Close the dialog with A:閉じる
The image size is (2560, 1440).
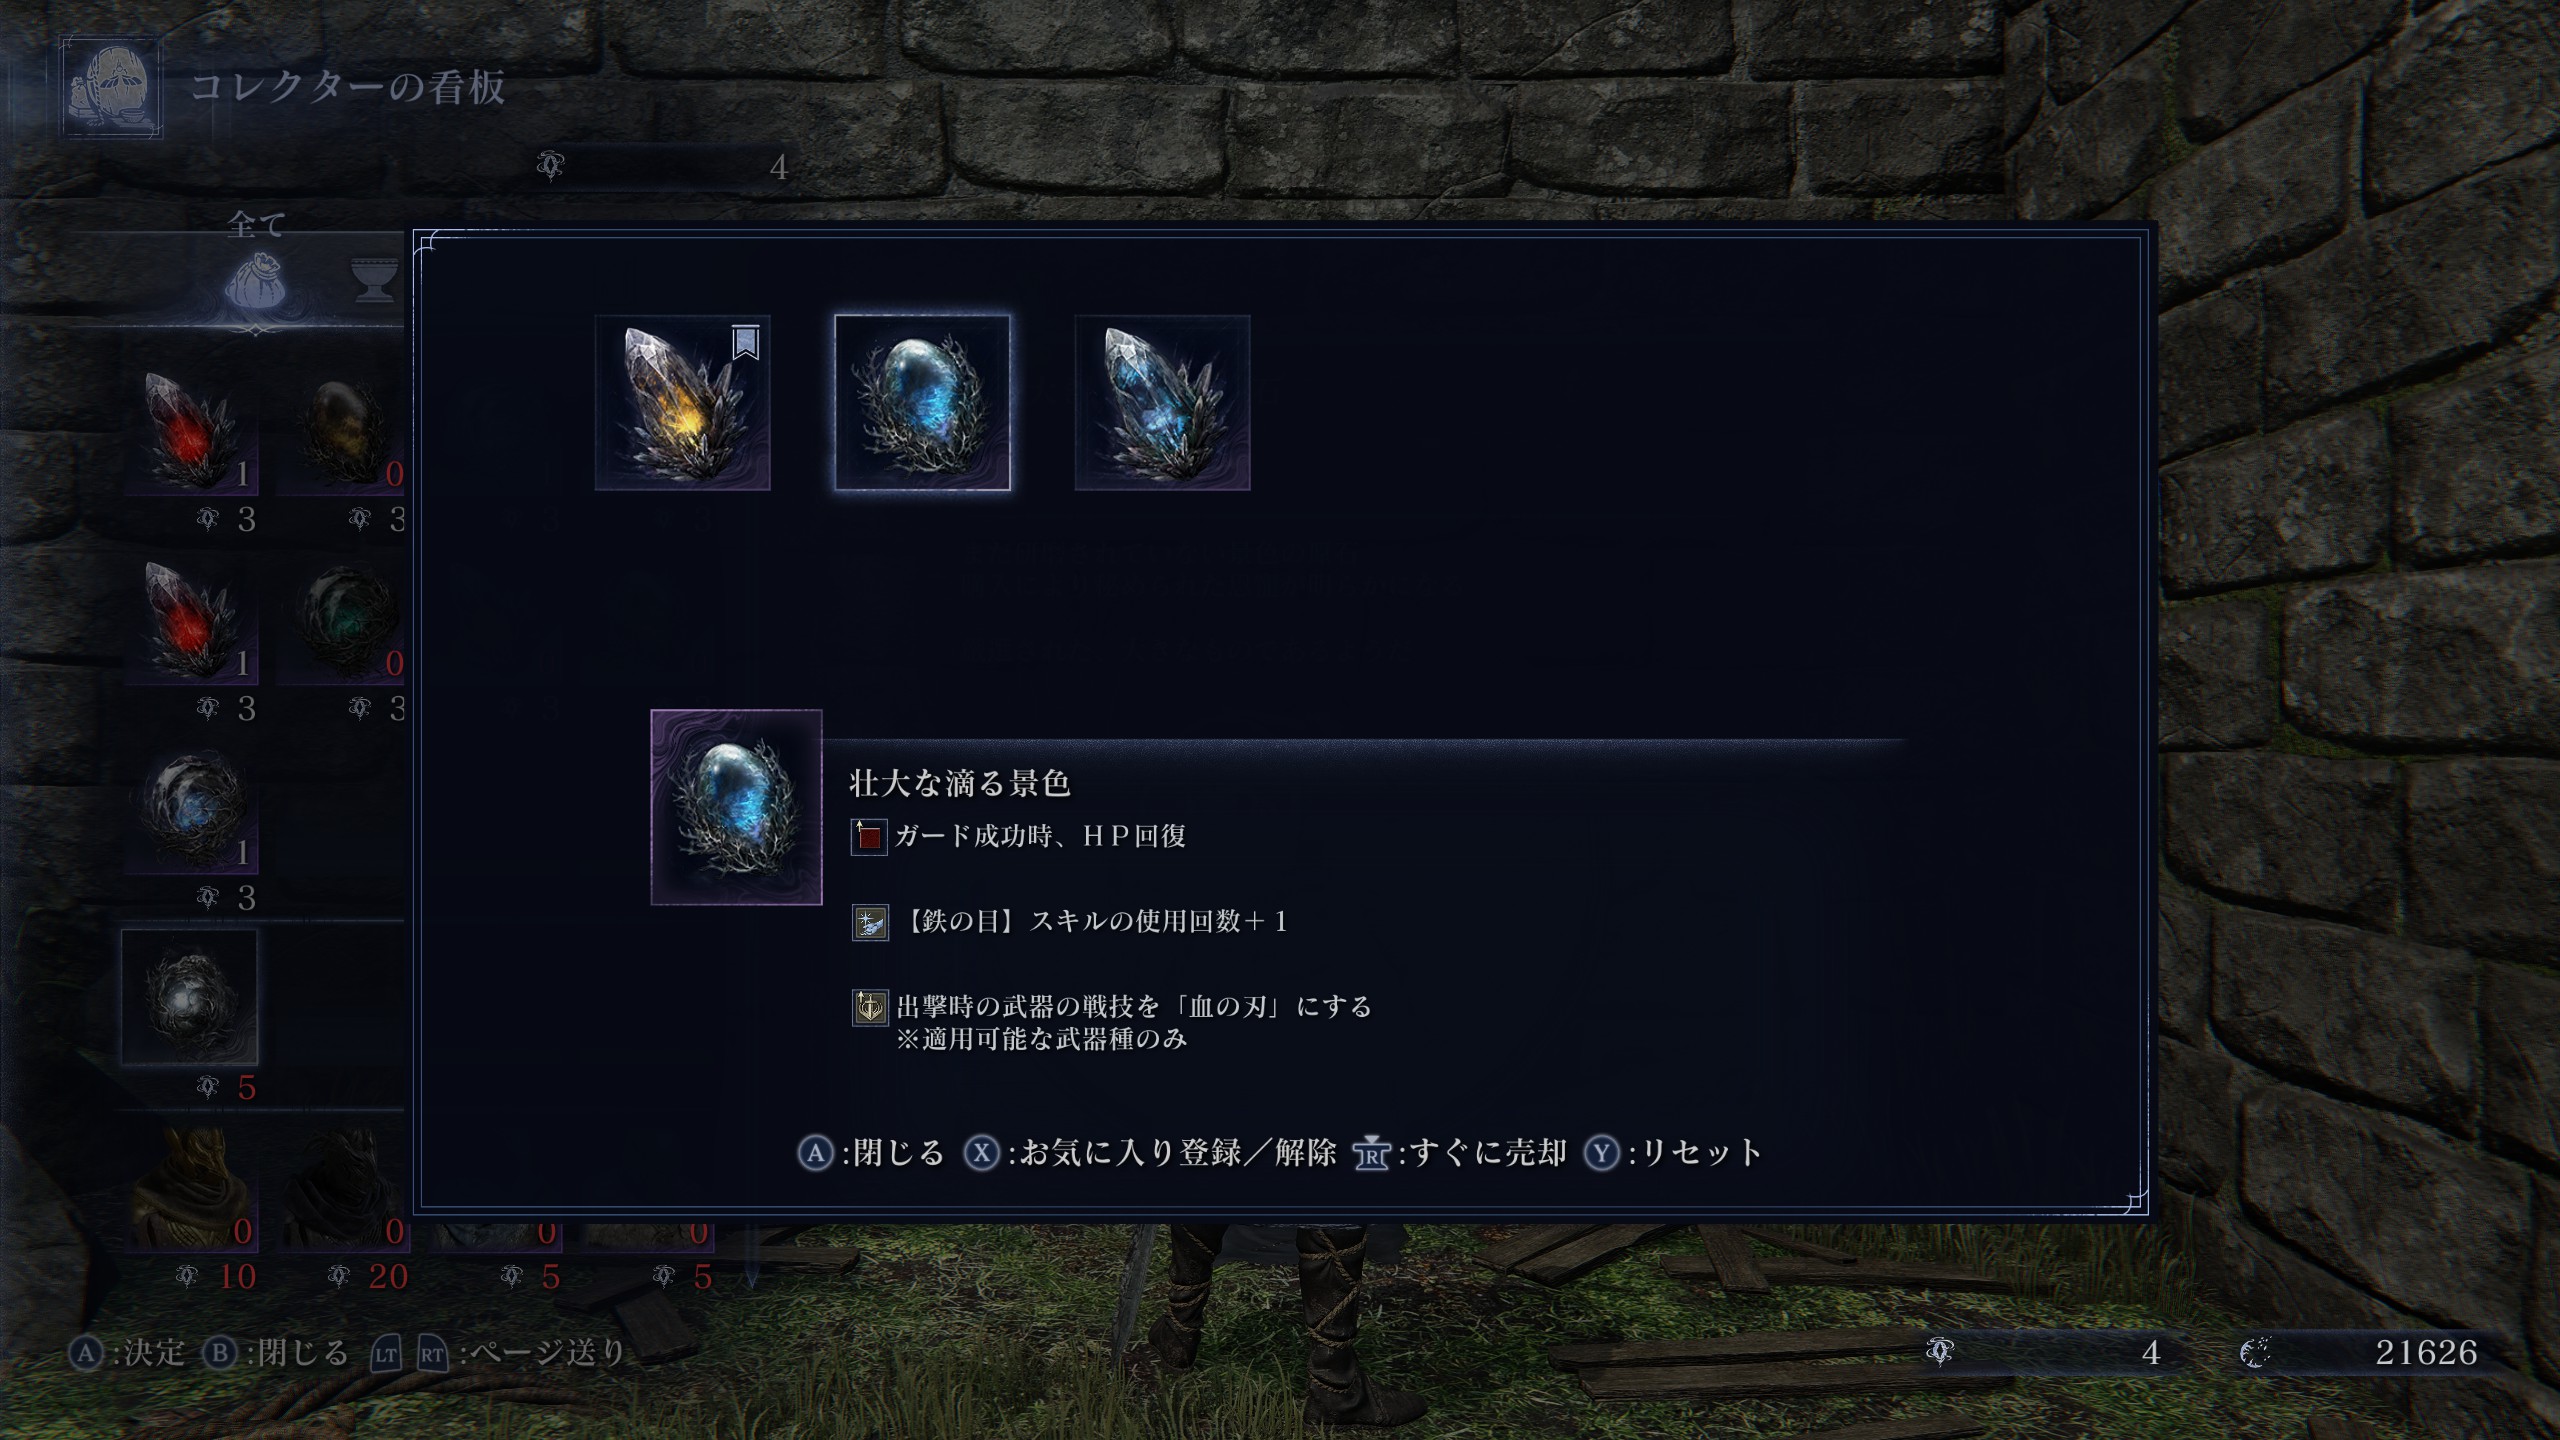point(871,1153)
